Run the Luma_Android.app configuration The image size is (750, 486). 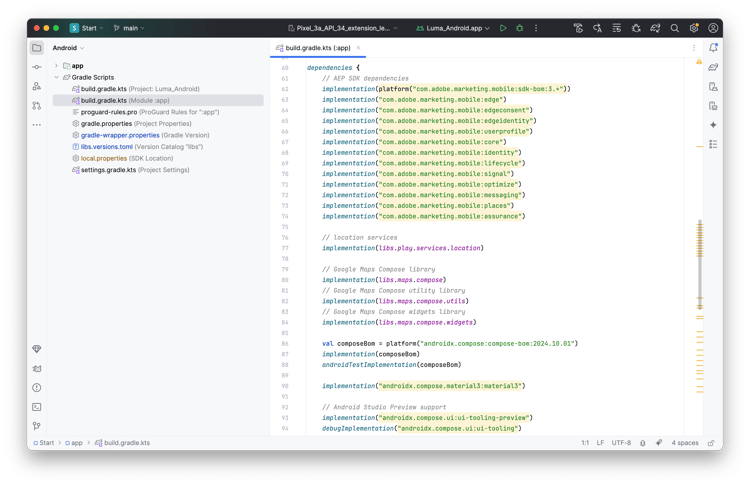pyautogui.click(x=503, y=28)
